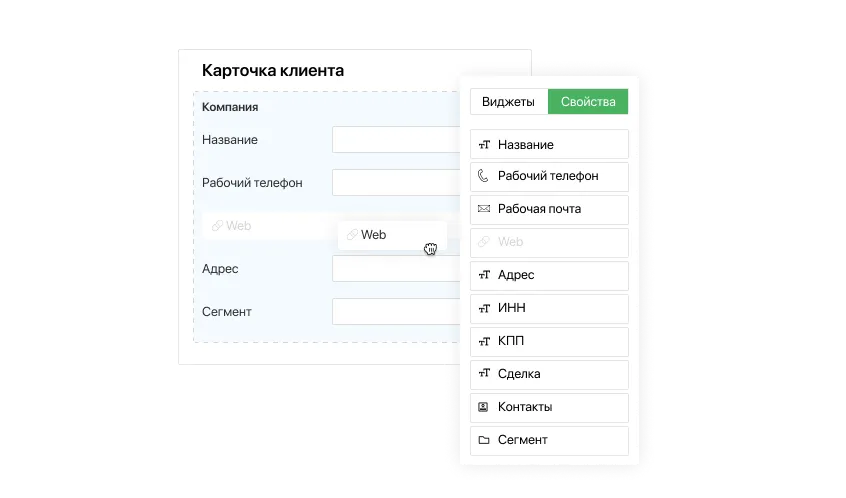
Task: Click the Рабочий телефон label in card
Action: point(252,183)
